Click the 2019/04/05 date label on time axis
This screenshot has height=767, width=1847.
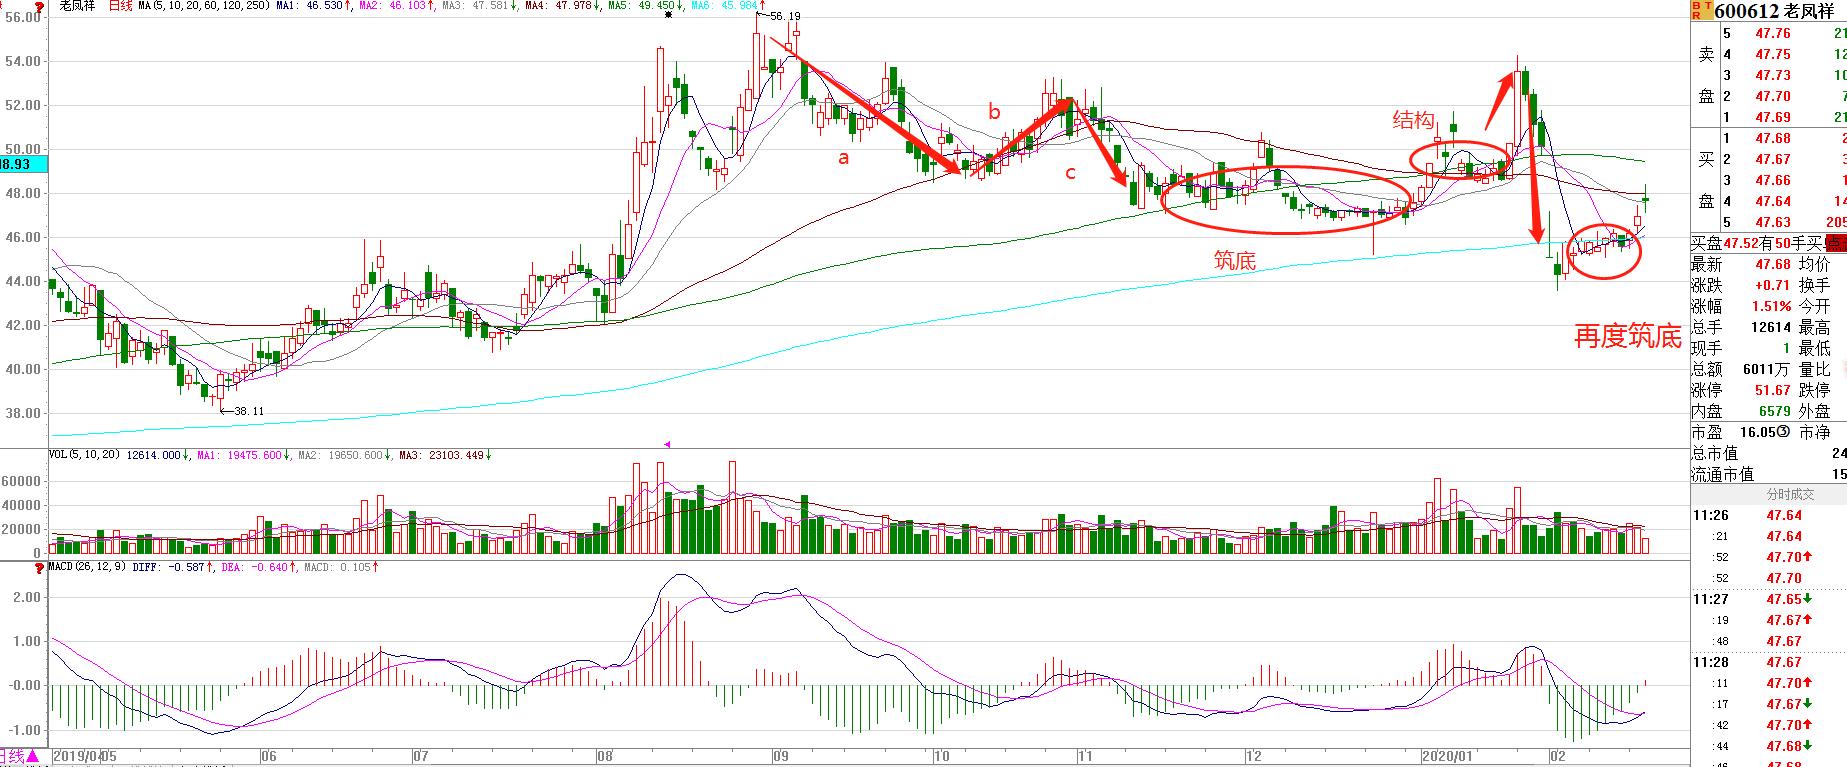(x=85, y=757)
